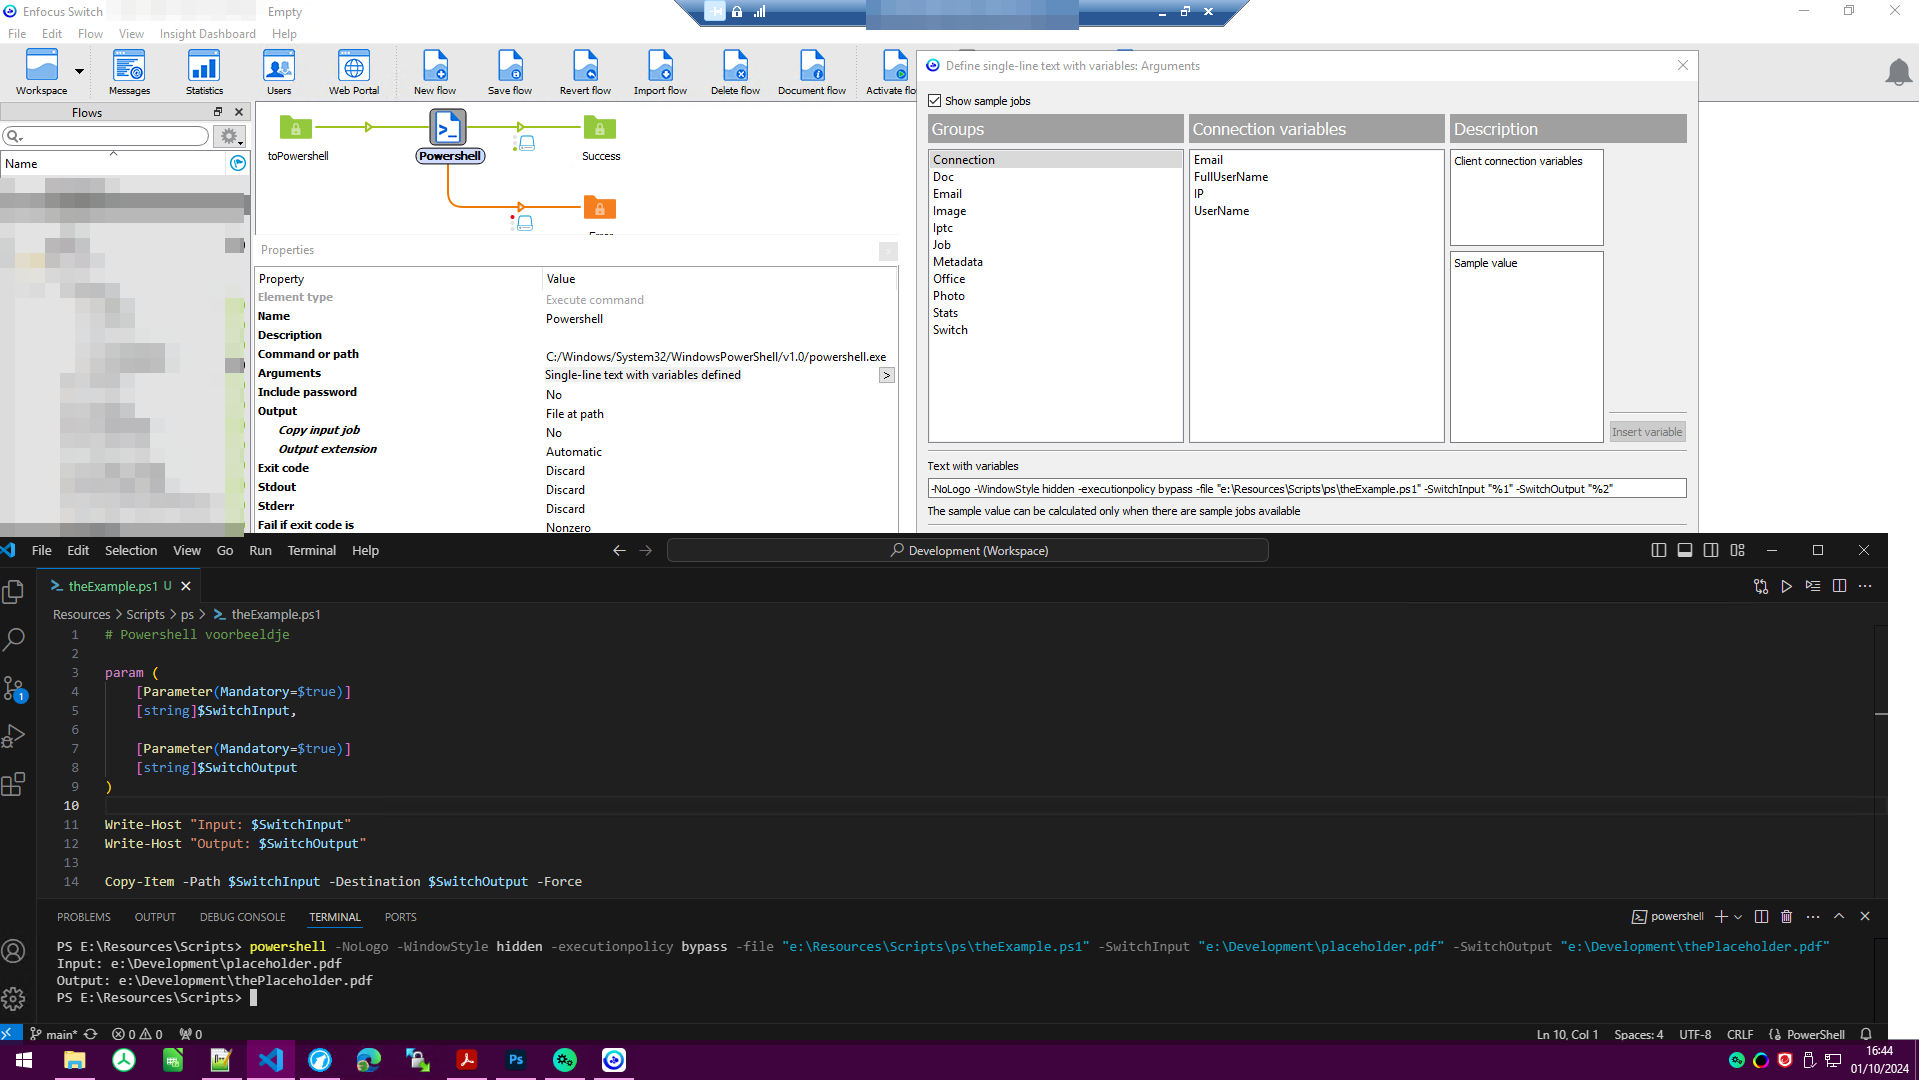Click the Text with variables input field
This screenshot has width=1919, height=1080.
tap(1306, 489)
